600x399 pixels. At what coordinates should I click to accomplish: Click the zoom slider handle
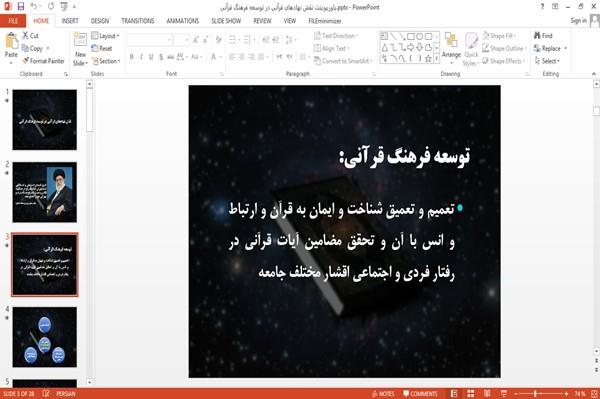point(535,393)
